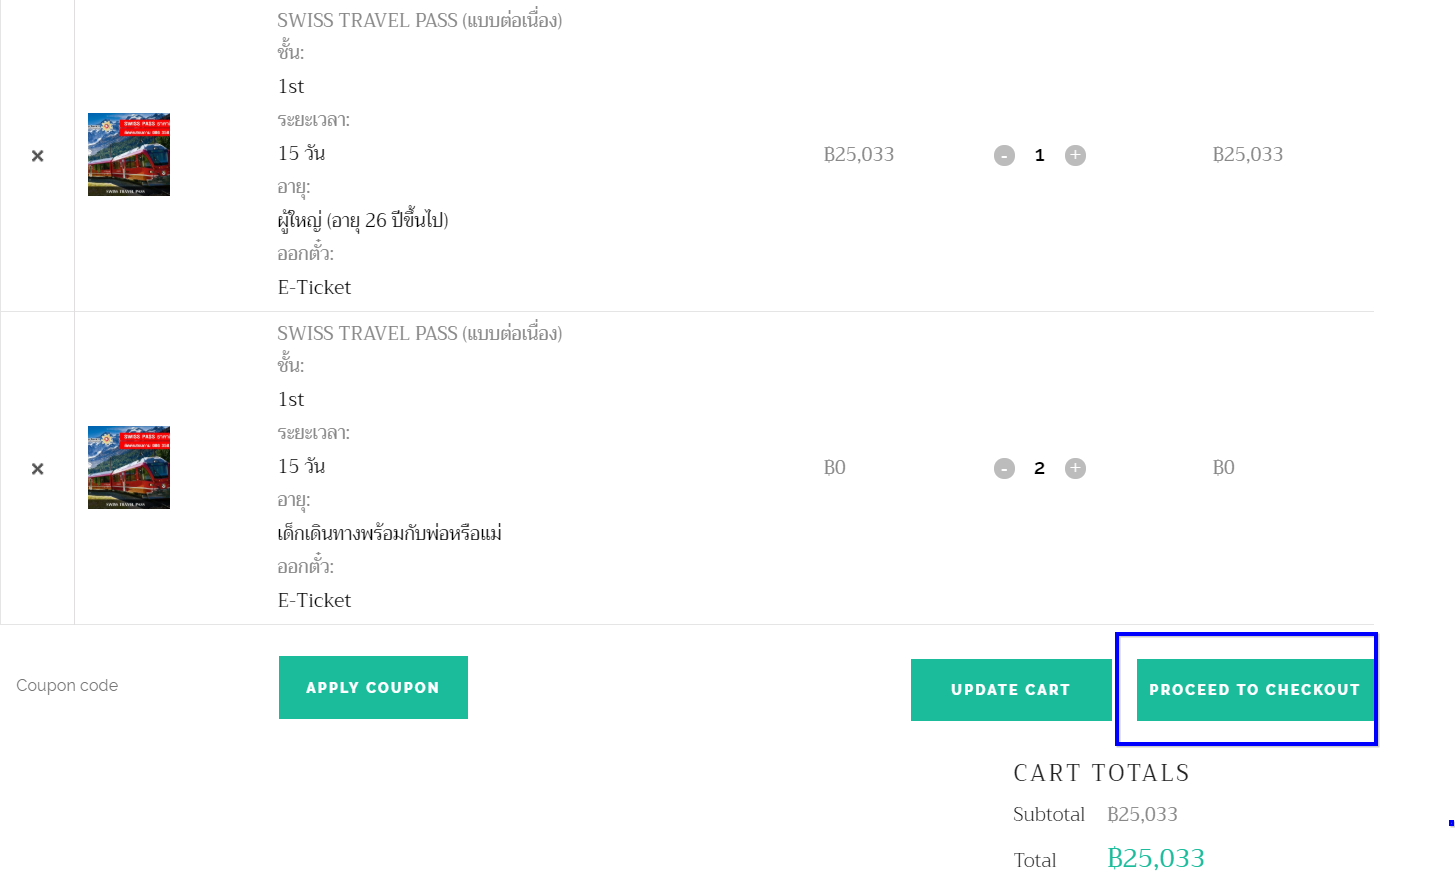Remove the child Swiss Travel Pass item
The image size is (1455, 890).
(x=37, y=469)
